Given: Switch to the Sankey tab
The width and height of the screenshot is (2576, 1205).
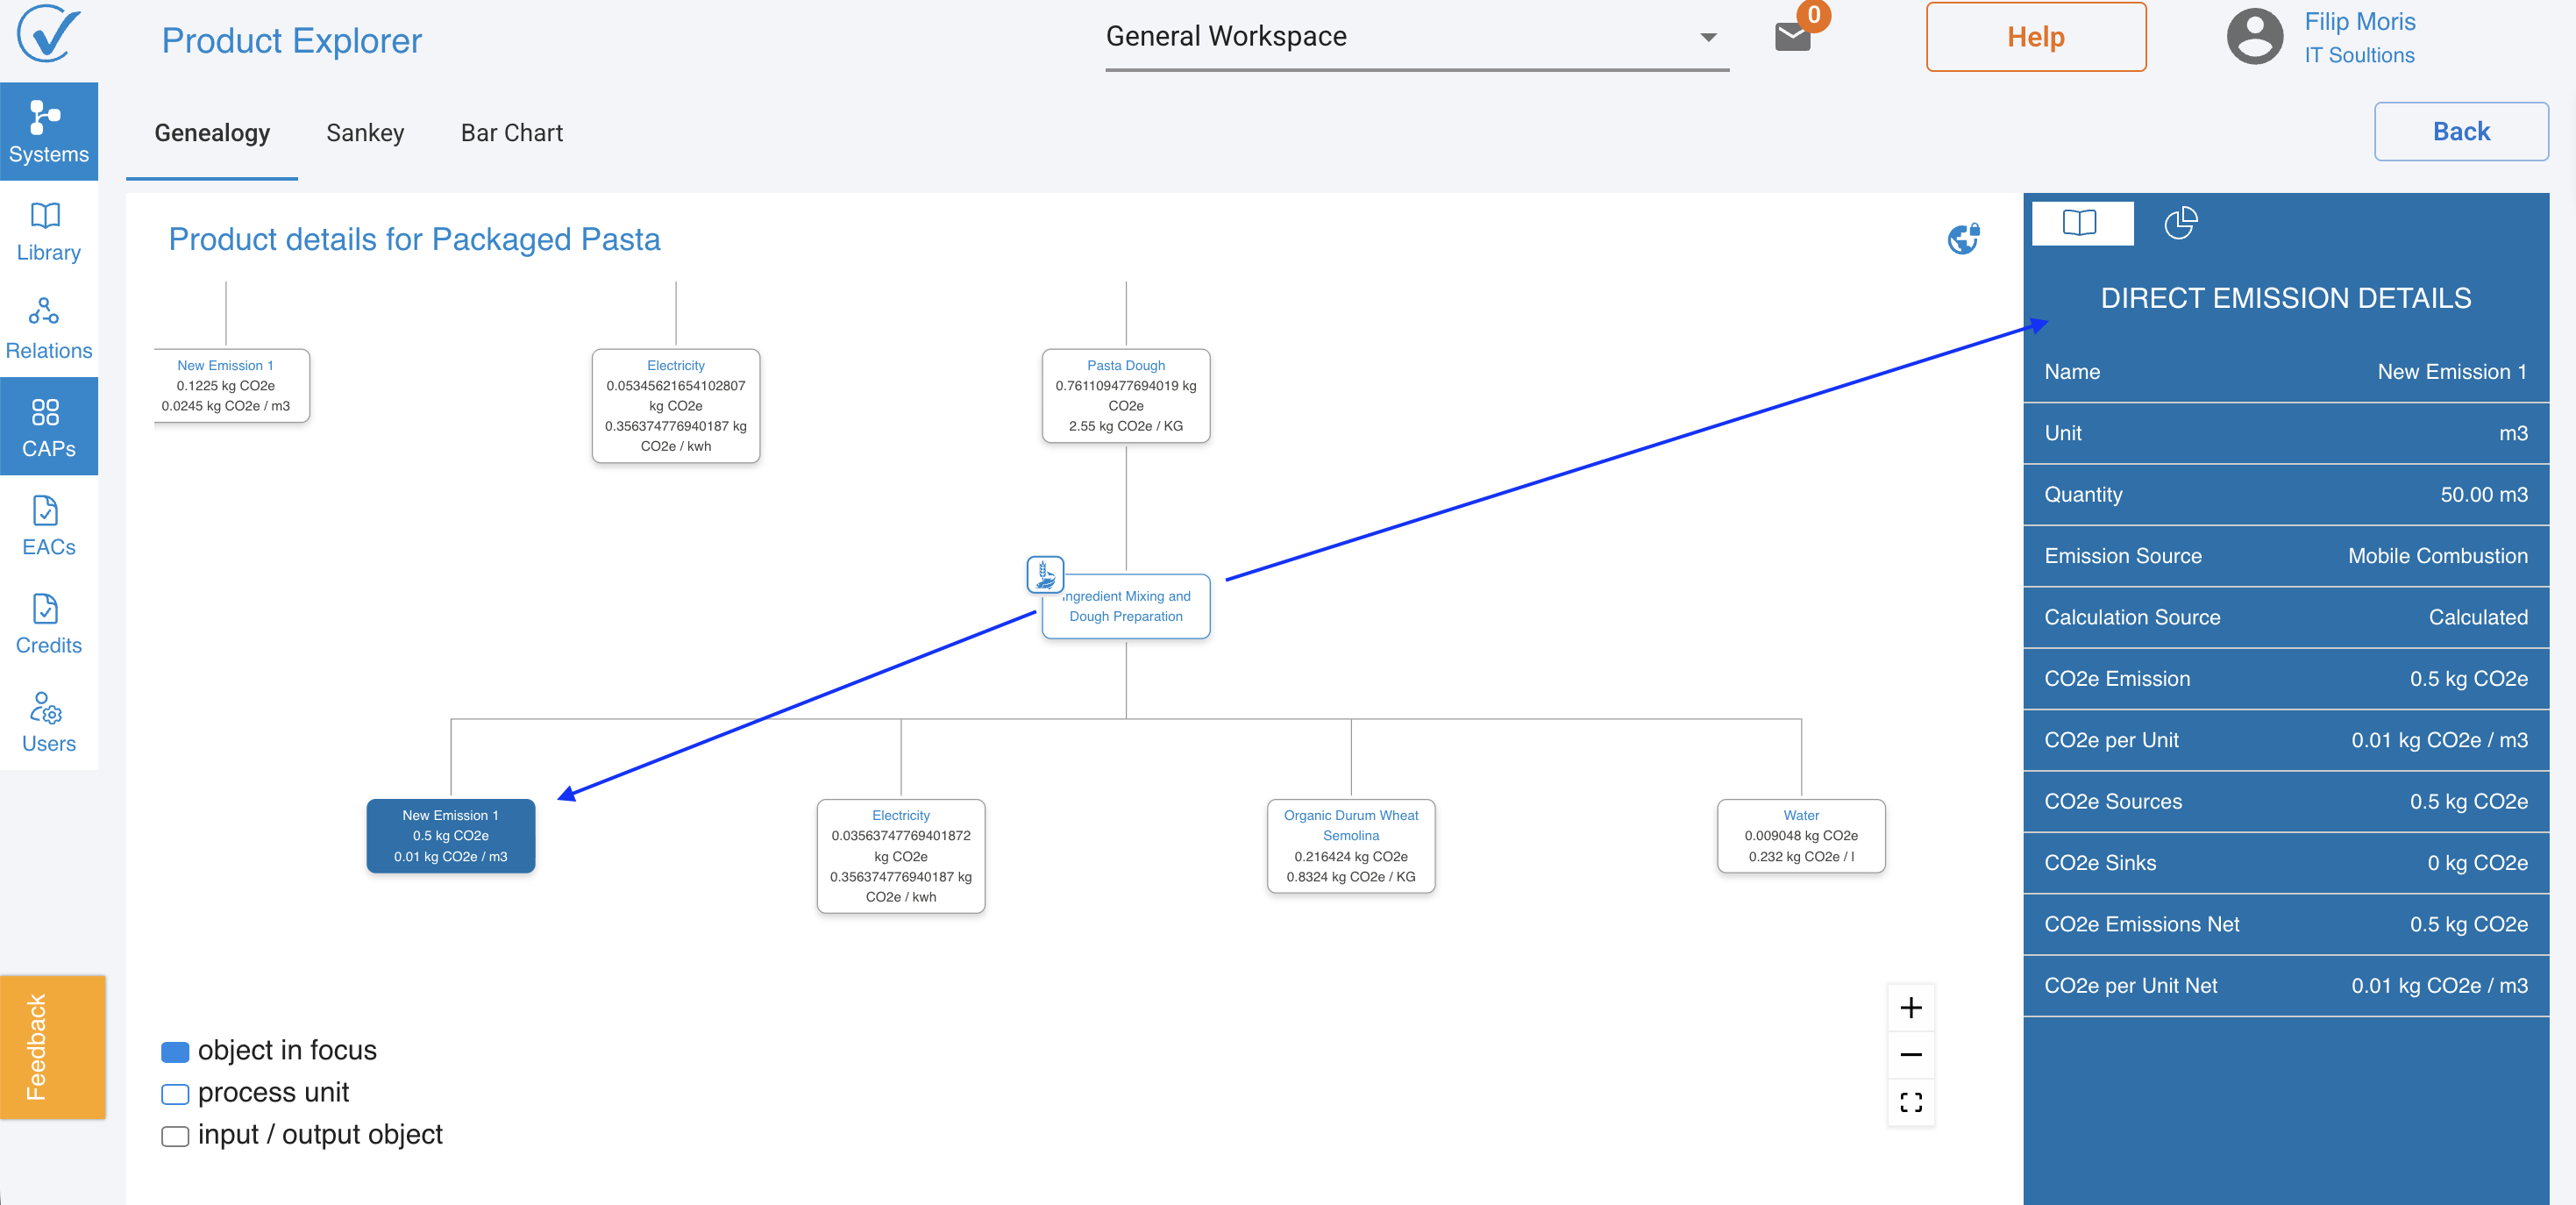Looking at the screenshot, I should point(365,133).
